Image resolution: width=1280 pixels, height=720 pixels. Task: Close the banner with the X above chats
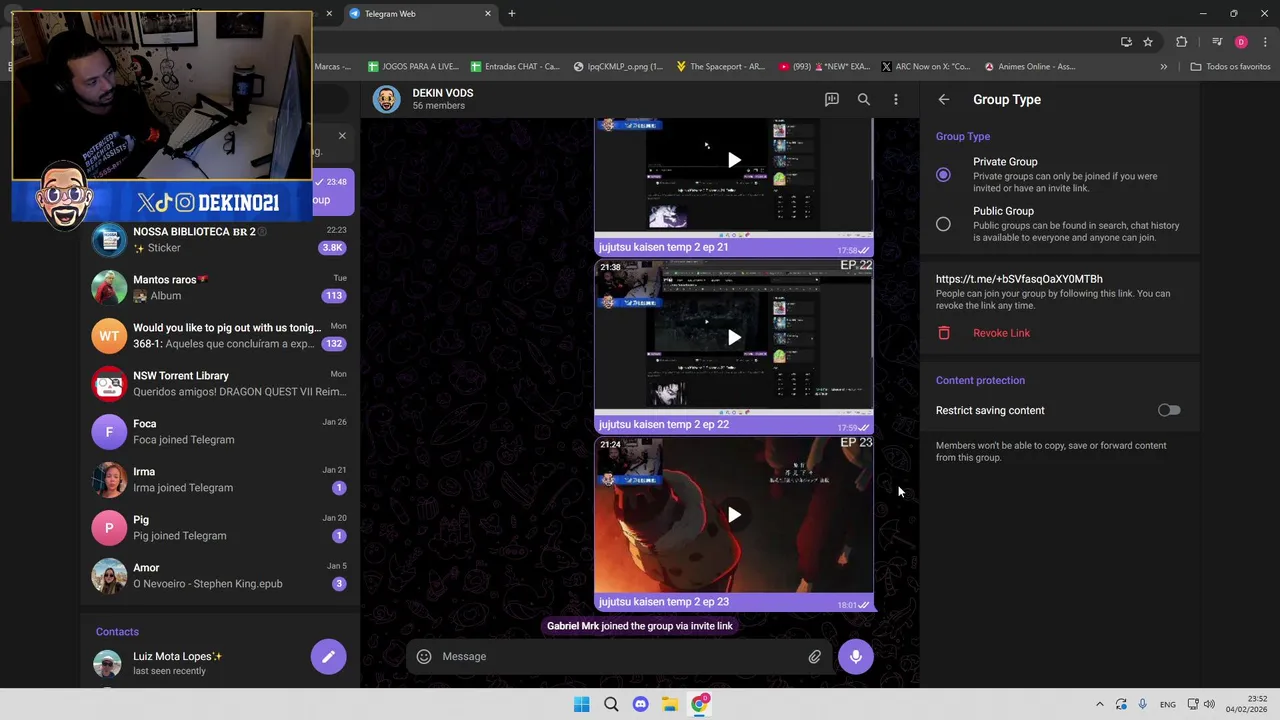[x=342, y=135]
